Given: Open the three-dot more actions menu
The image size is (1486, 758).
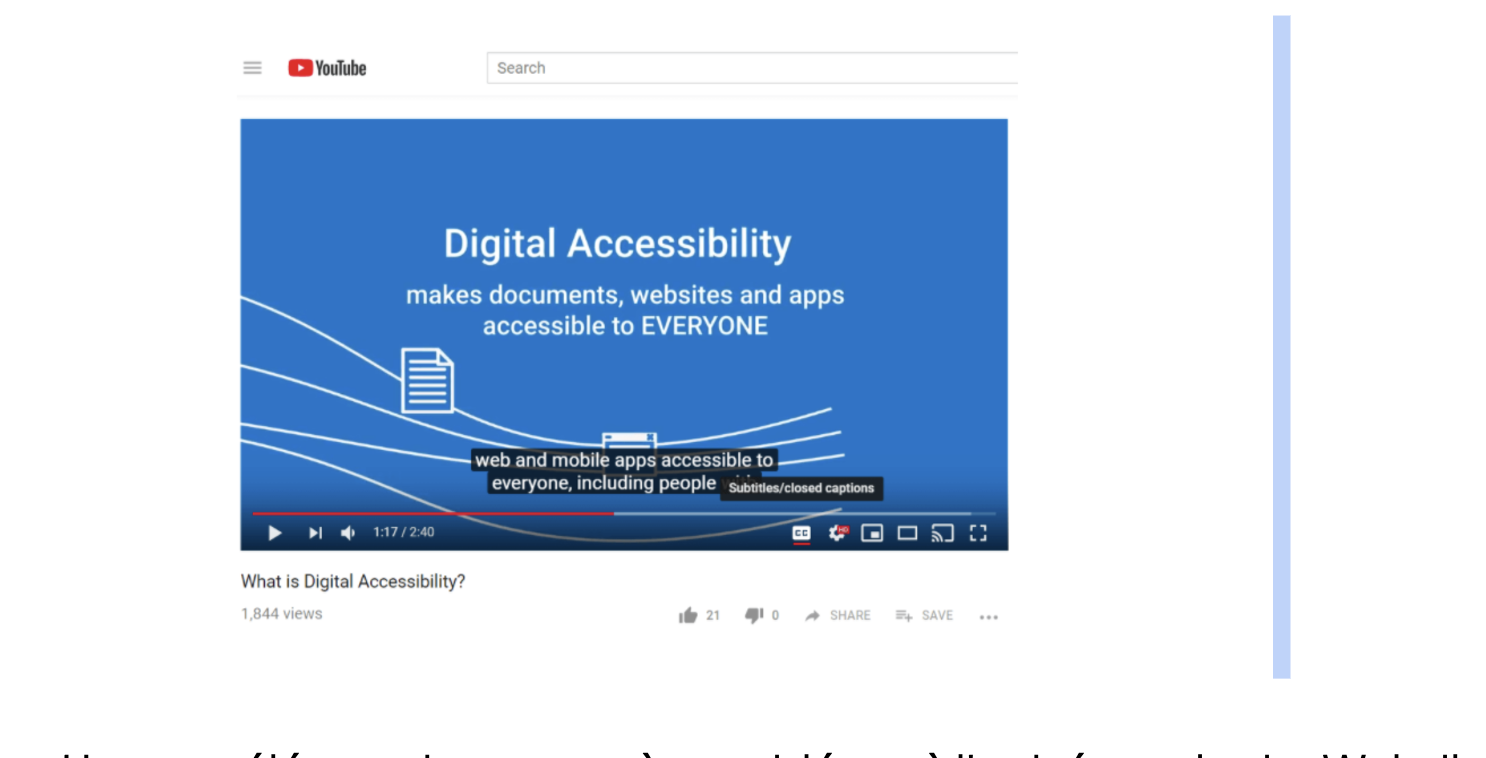Looking at the screenshot, I should coord(989,617).
